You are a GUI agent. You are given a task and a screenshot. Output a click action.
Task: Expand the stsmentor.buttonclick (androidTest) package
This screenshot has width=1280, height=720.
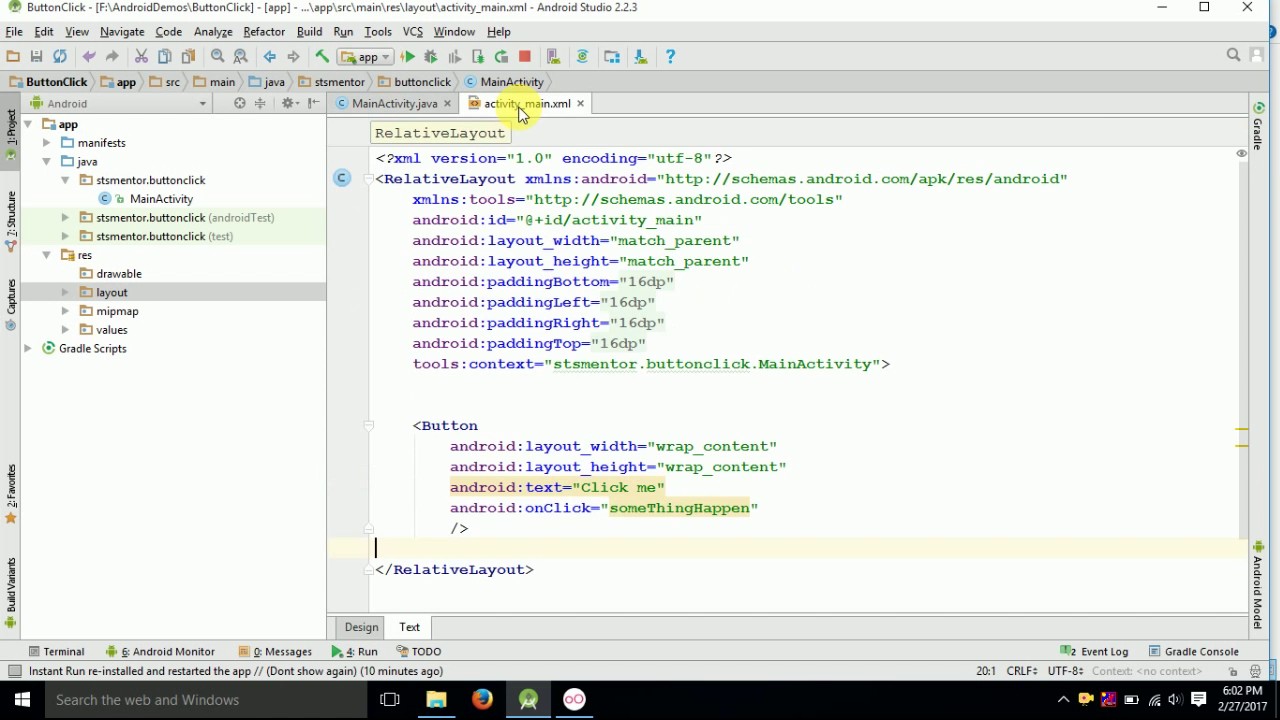pos(65,217)
